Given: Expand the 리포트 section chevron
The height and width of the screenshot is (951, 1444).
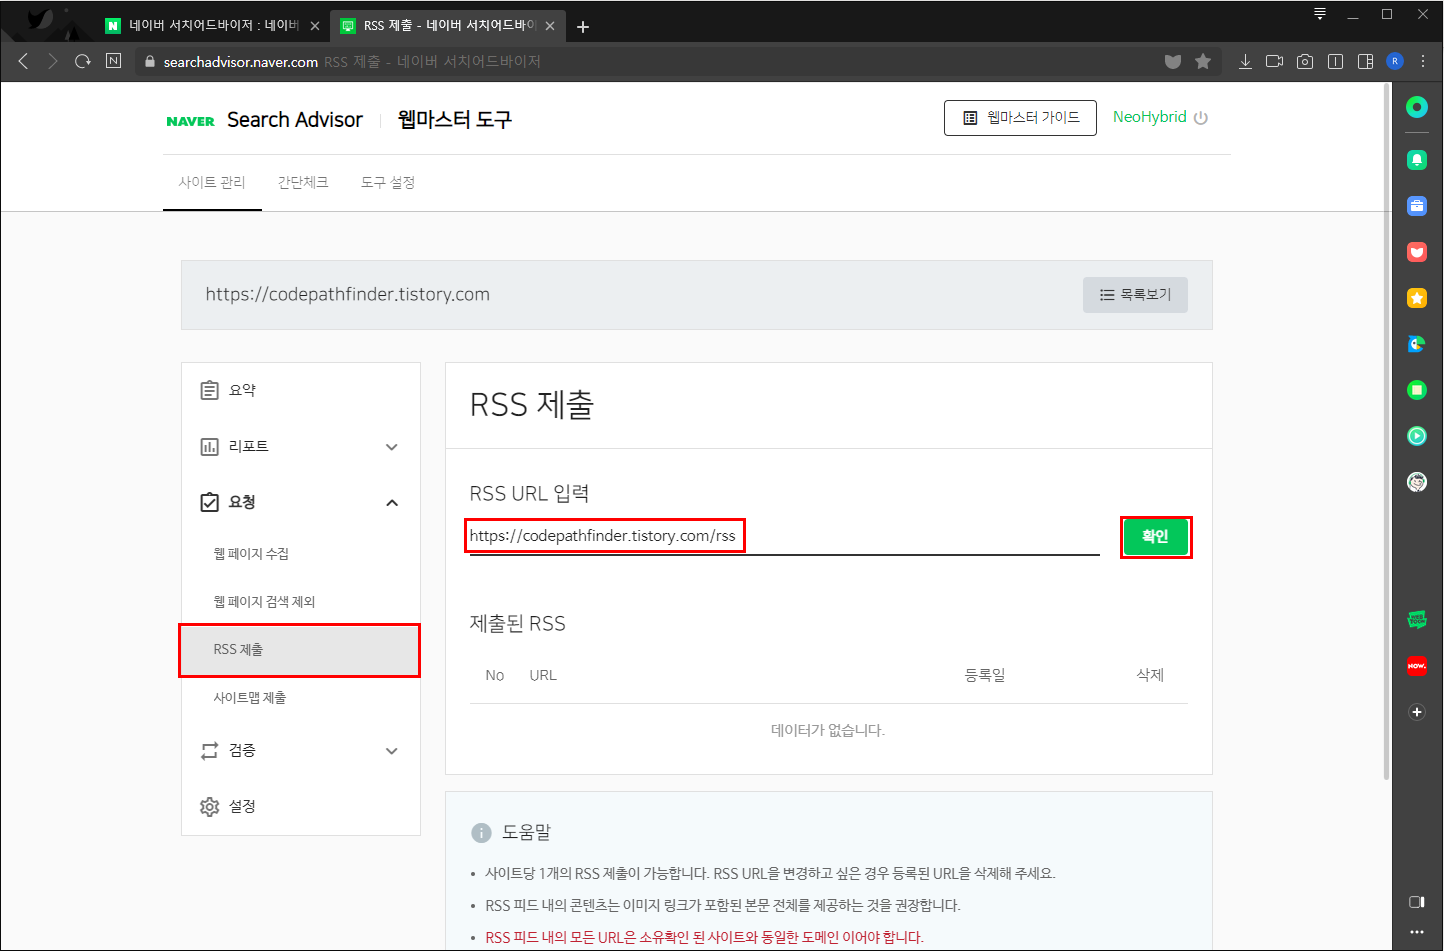Looking at the screenshot, I should 392,447.
